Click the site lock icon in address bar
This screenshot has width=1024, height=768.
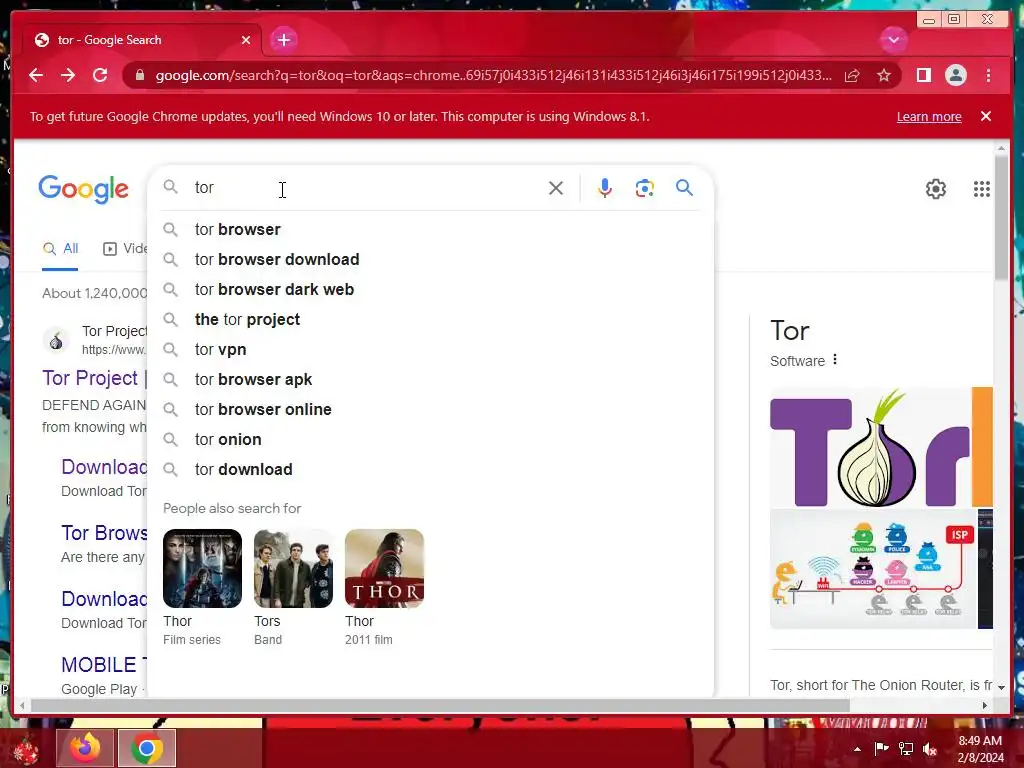coord(140,75)
